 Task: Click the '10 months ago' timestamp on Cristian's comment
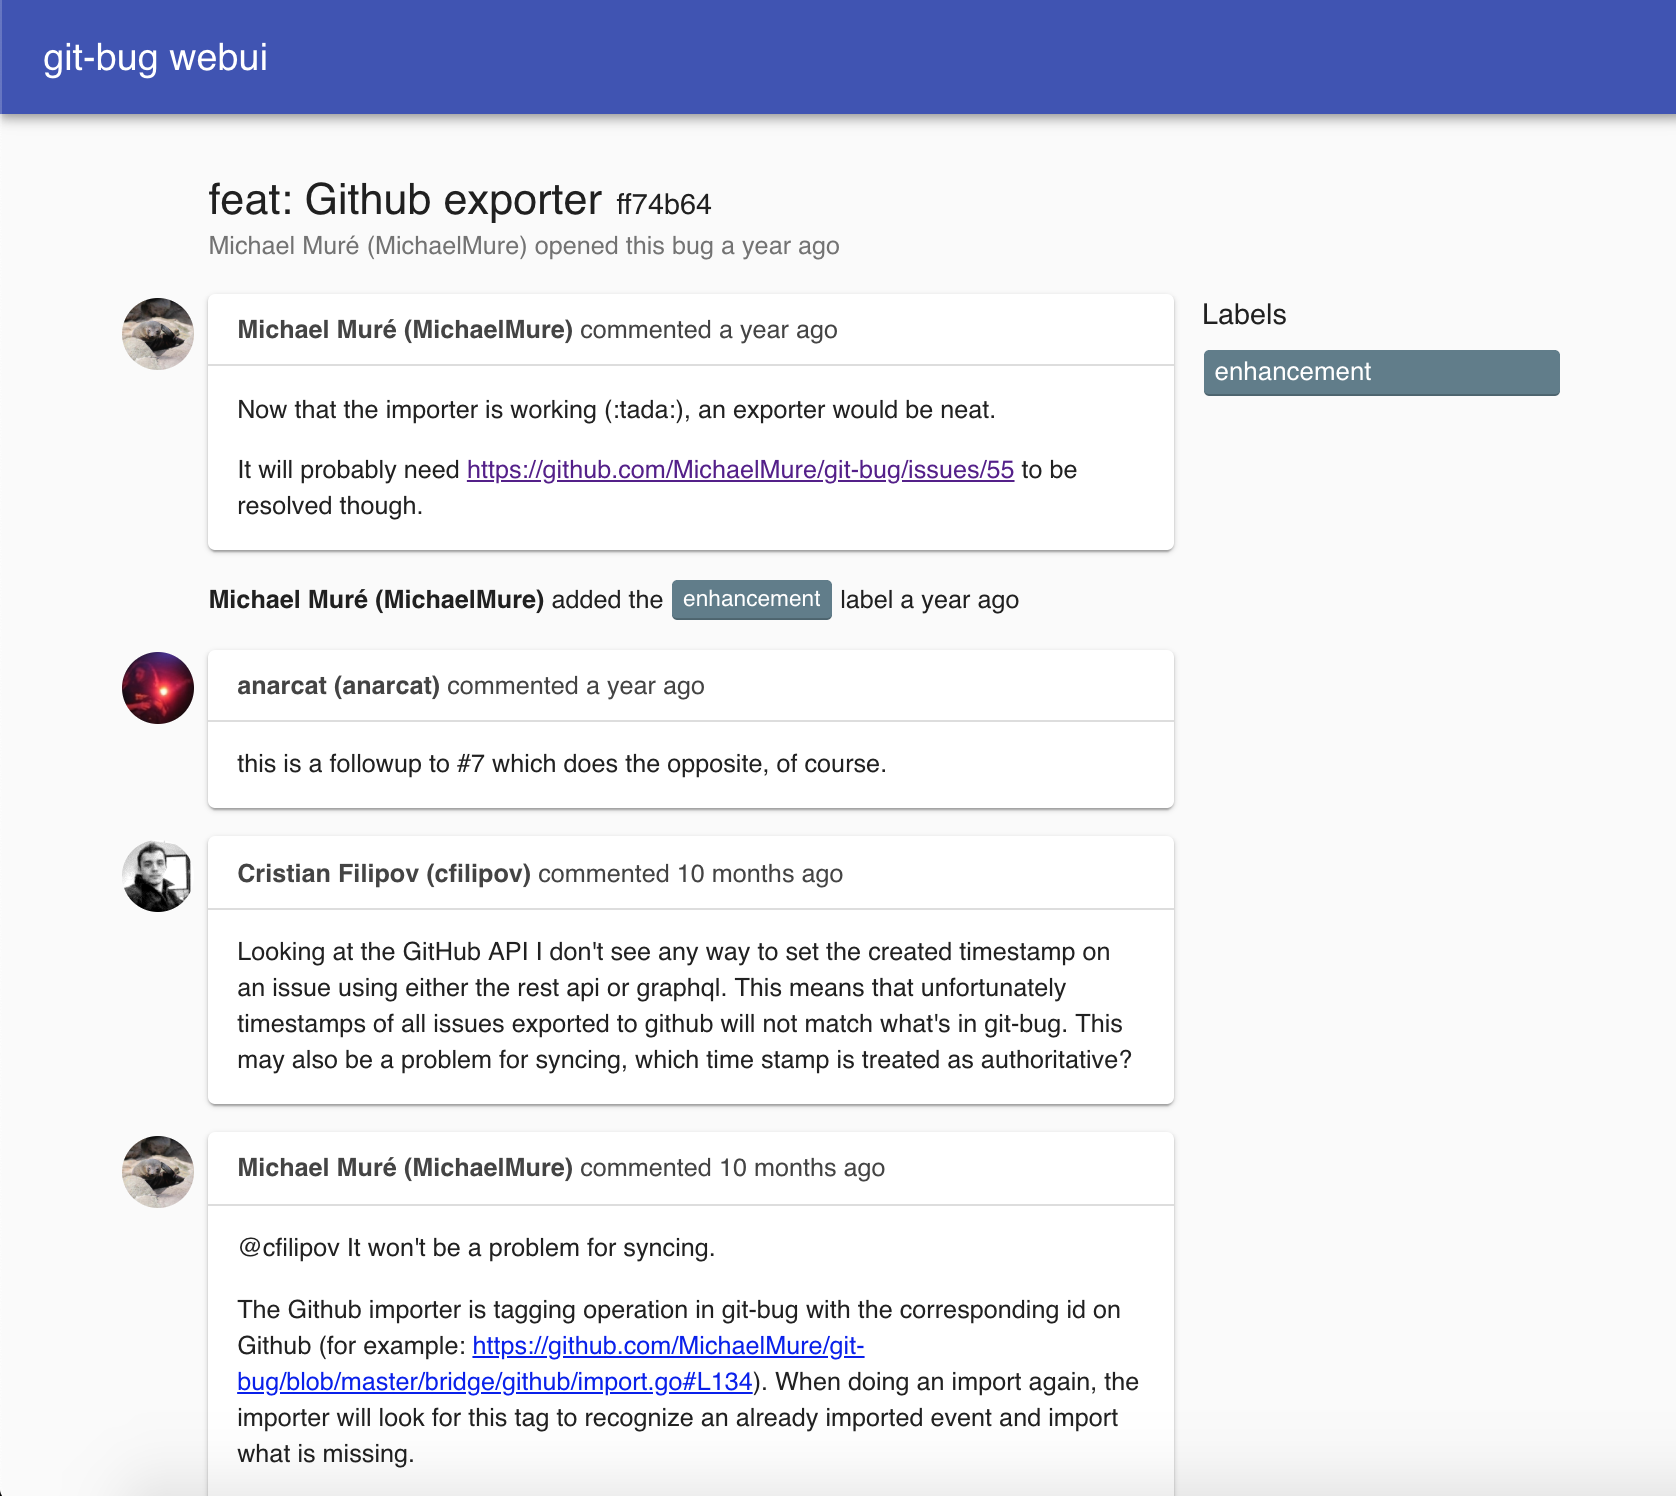[x=759, y=874]
